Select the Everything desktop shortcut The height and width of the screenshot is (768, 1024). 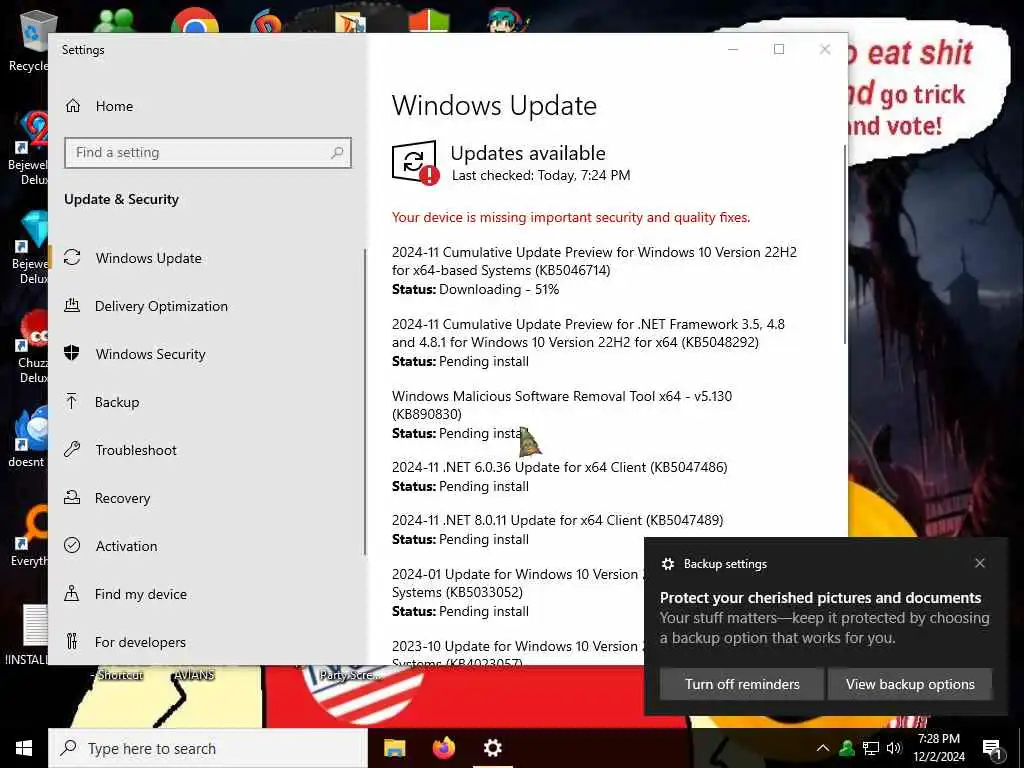point(31,537)
